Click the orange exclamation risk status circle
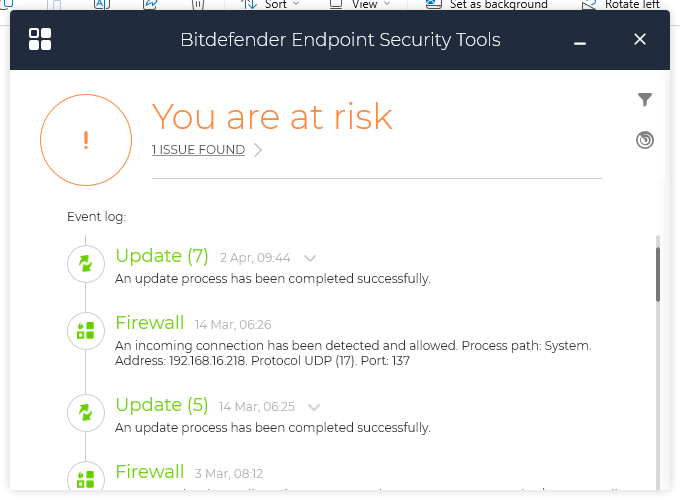 (86, 140)
